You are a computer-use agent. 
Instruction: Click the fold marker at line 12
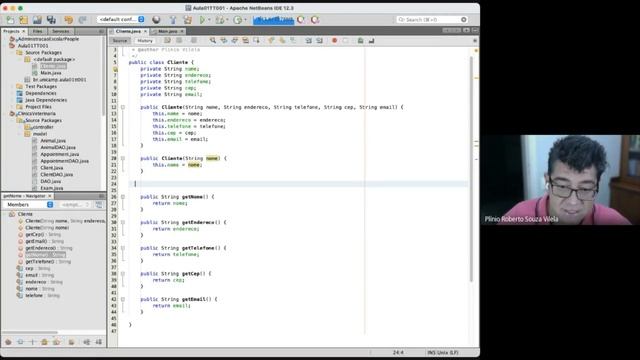[122, 107]
